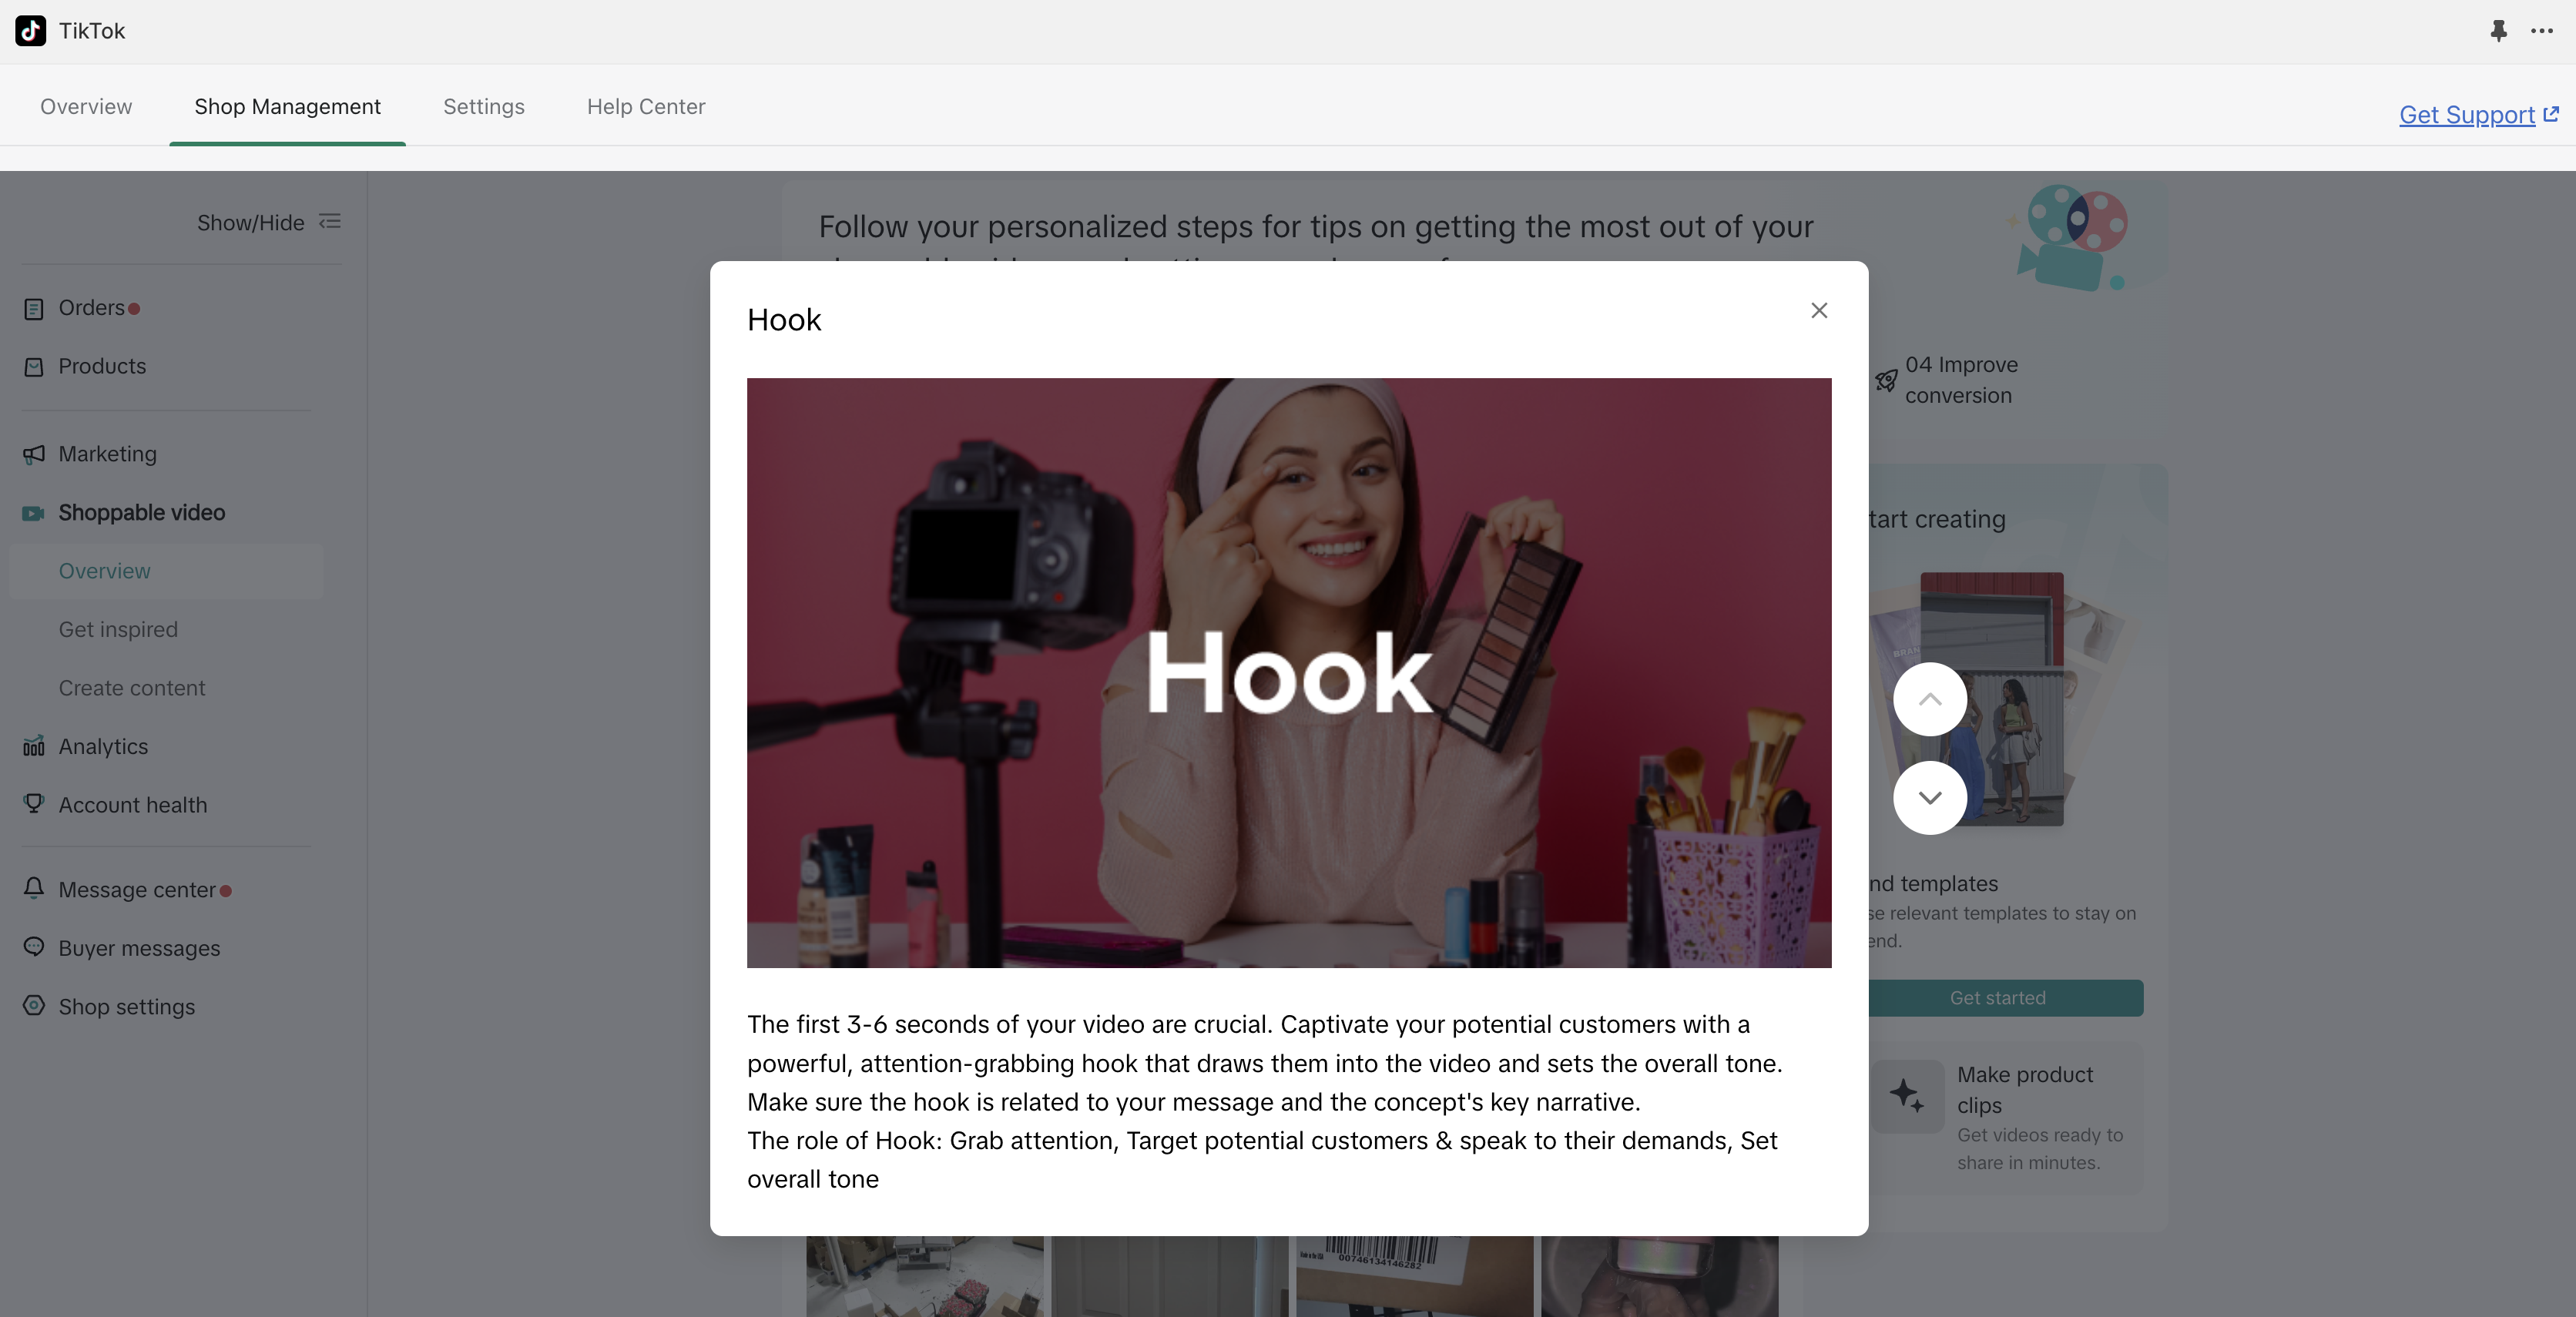Switch to the Settings tab
The height and width of the screenshot is (1317, 2576).
tap(483, 107)
